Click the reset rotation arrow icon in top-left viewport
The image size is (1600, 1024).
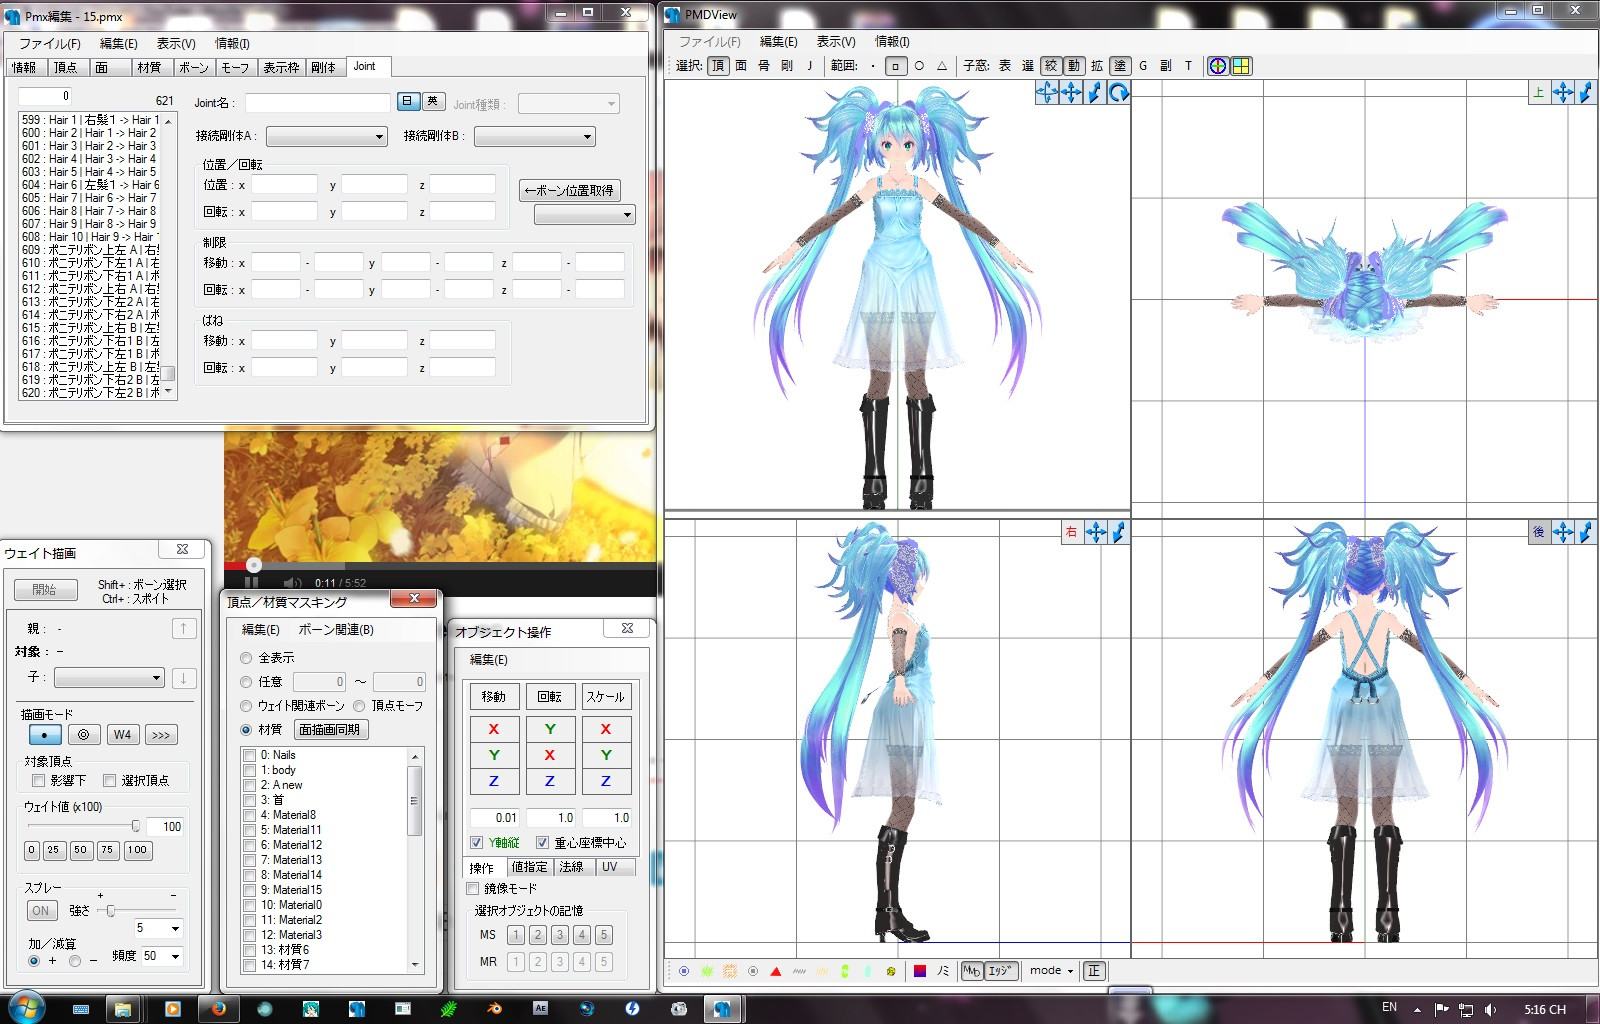[1118, 93]
